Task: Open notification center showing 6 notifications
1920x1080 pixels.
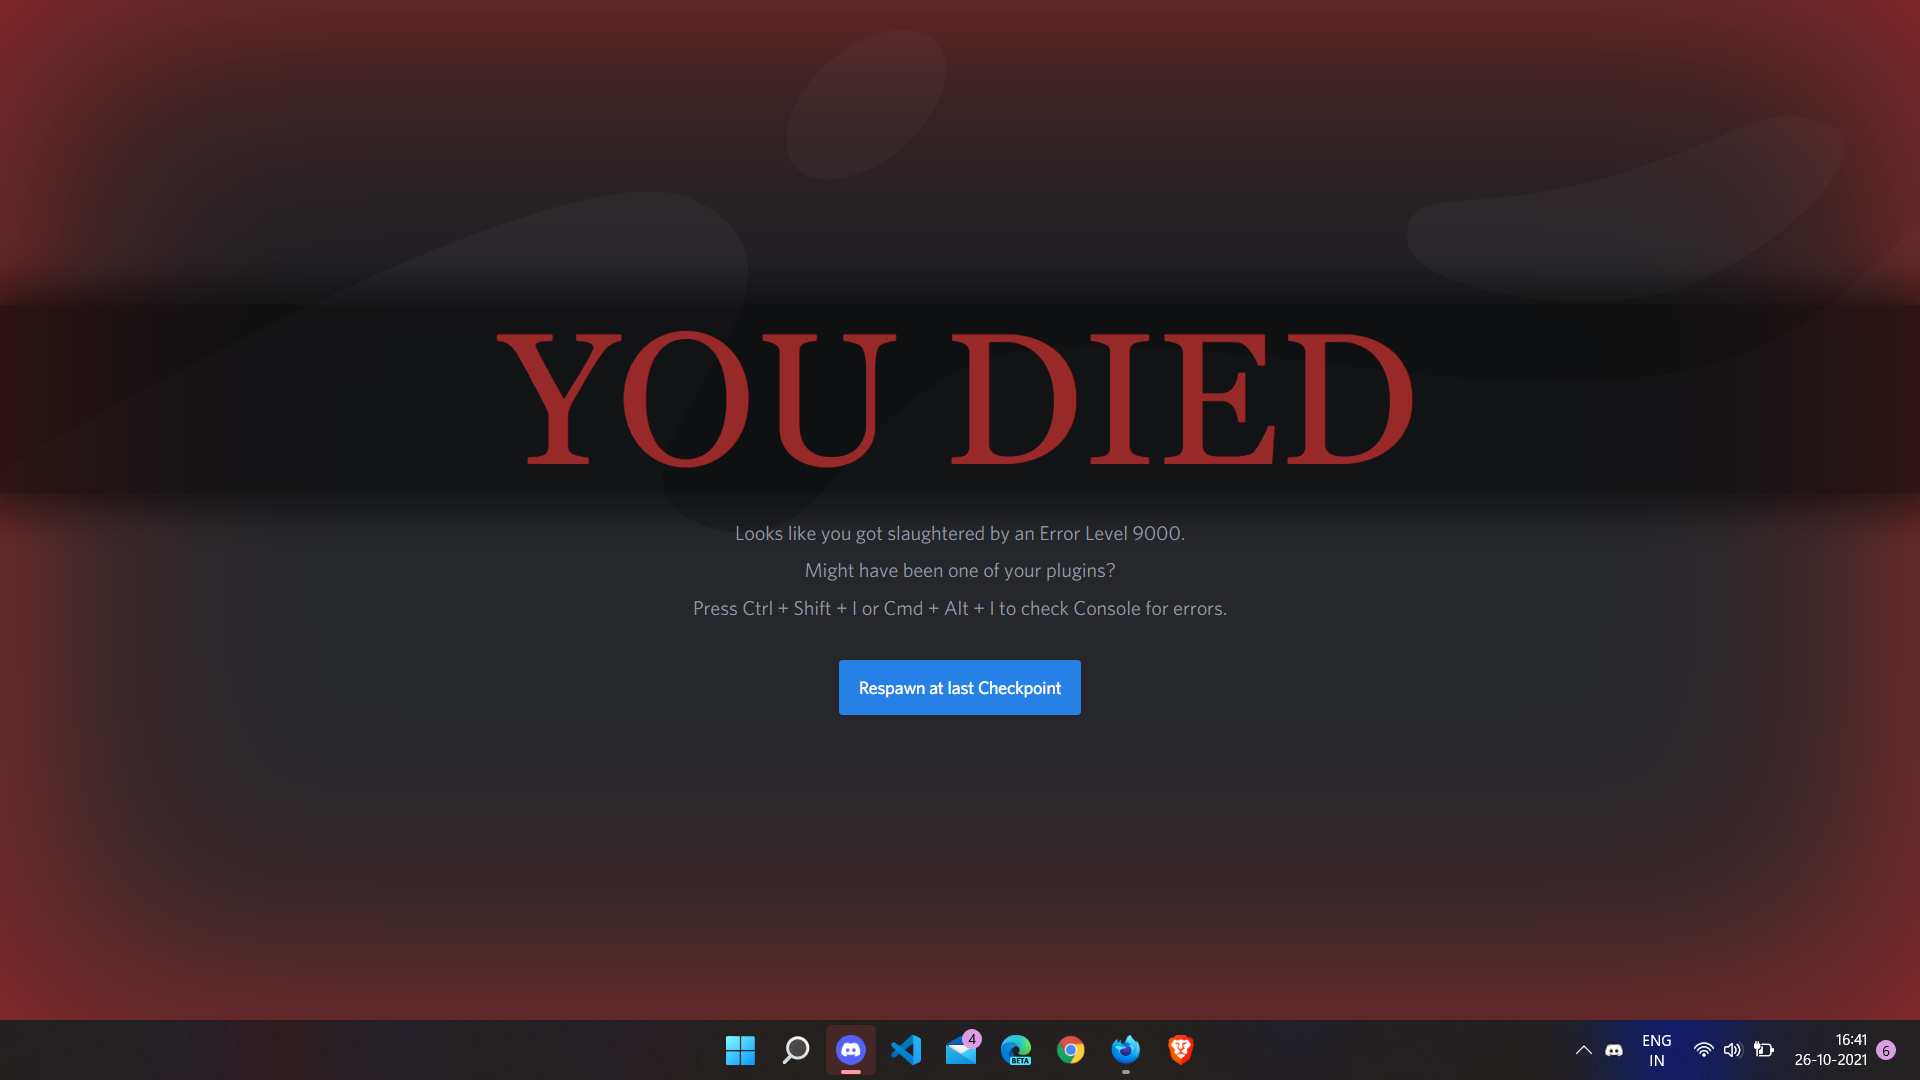Action: (x=1886, y=1050)
